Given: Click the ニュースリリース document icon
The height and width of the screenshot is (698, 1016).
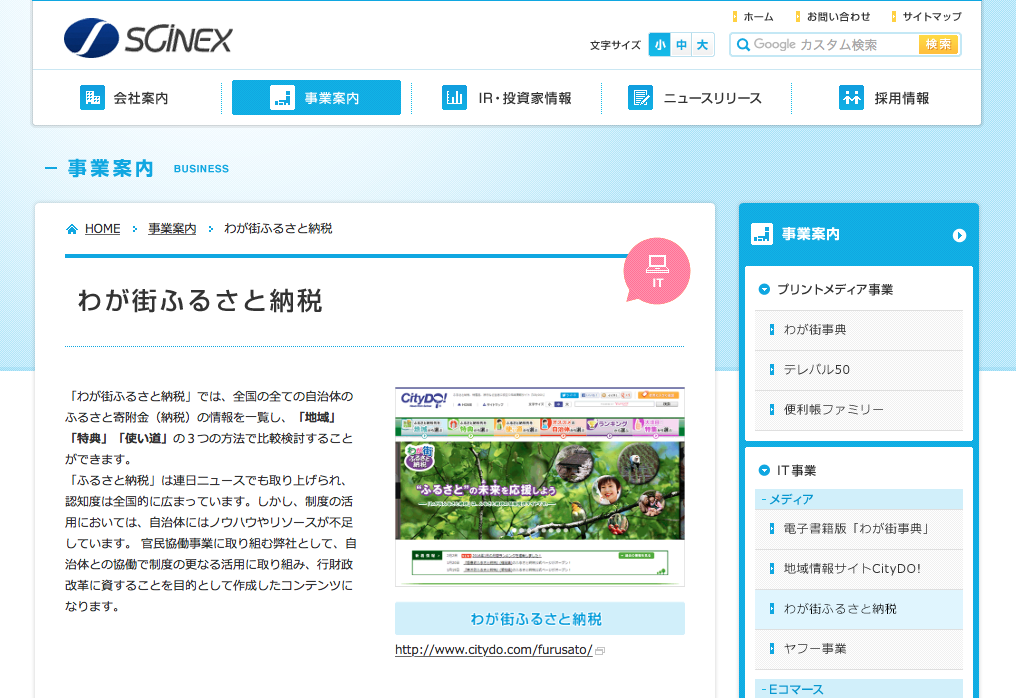Looking at the screenshot, I should pyautogui.click(x=640, y=98).
